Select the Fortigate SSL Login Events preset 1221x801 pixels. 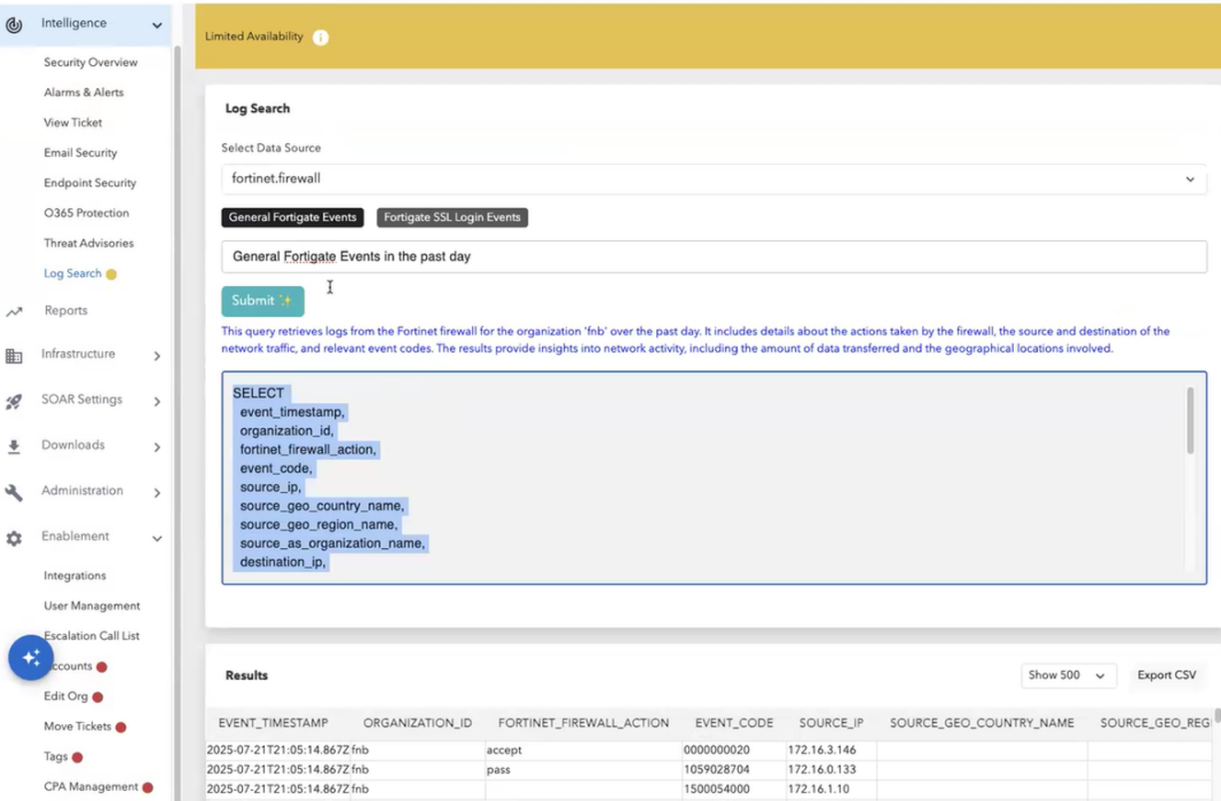coord(452,217)
